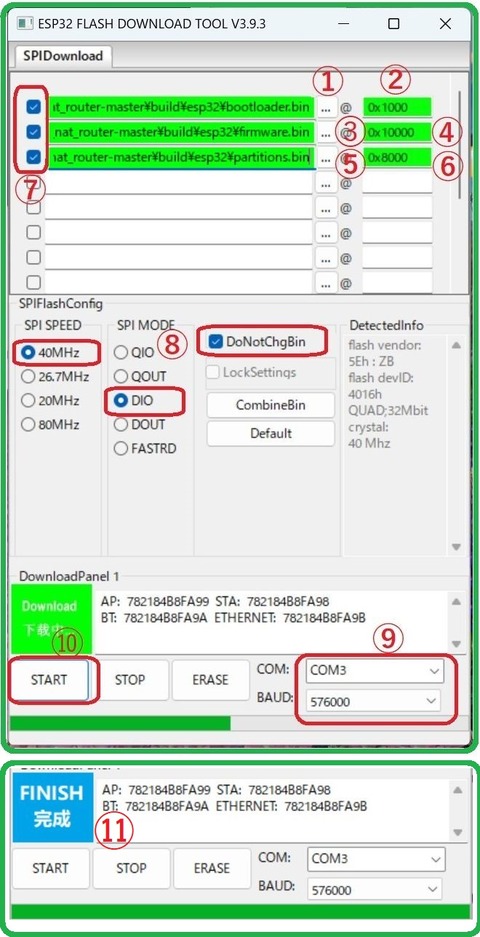Click 'flash vendor:' text in DetectedInfo

385,345
